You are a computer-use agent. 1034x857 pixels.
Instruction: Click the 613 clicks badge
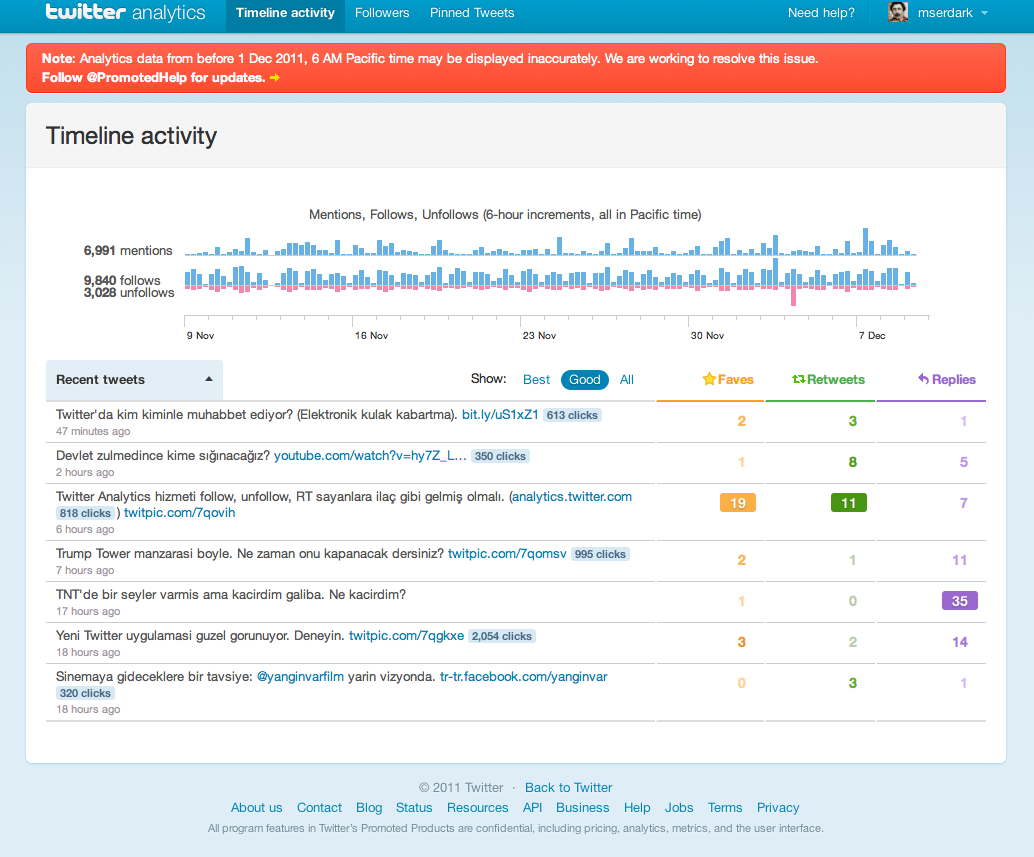tap(572, 415)
